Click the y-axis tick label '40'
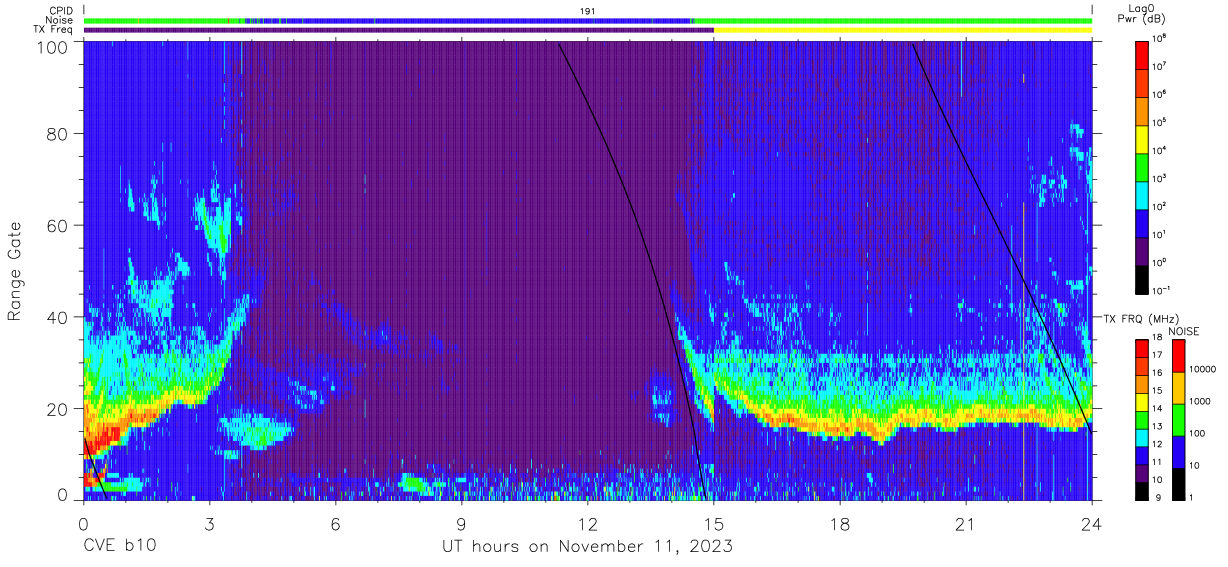The image size is (1228, 567). (x=57, y=317)
